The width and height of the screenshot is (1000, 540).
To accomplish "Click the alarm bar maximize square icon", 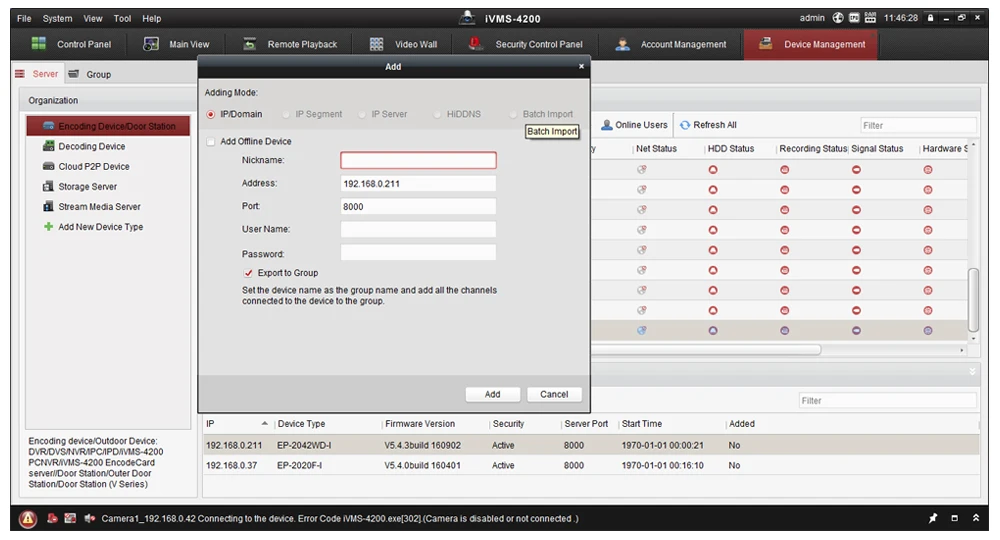I will [x=955, y=518].
